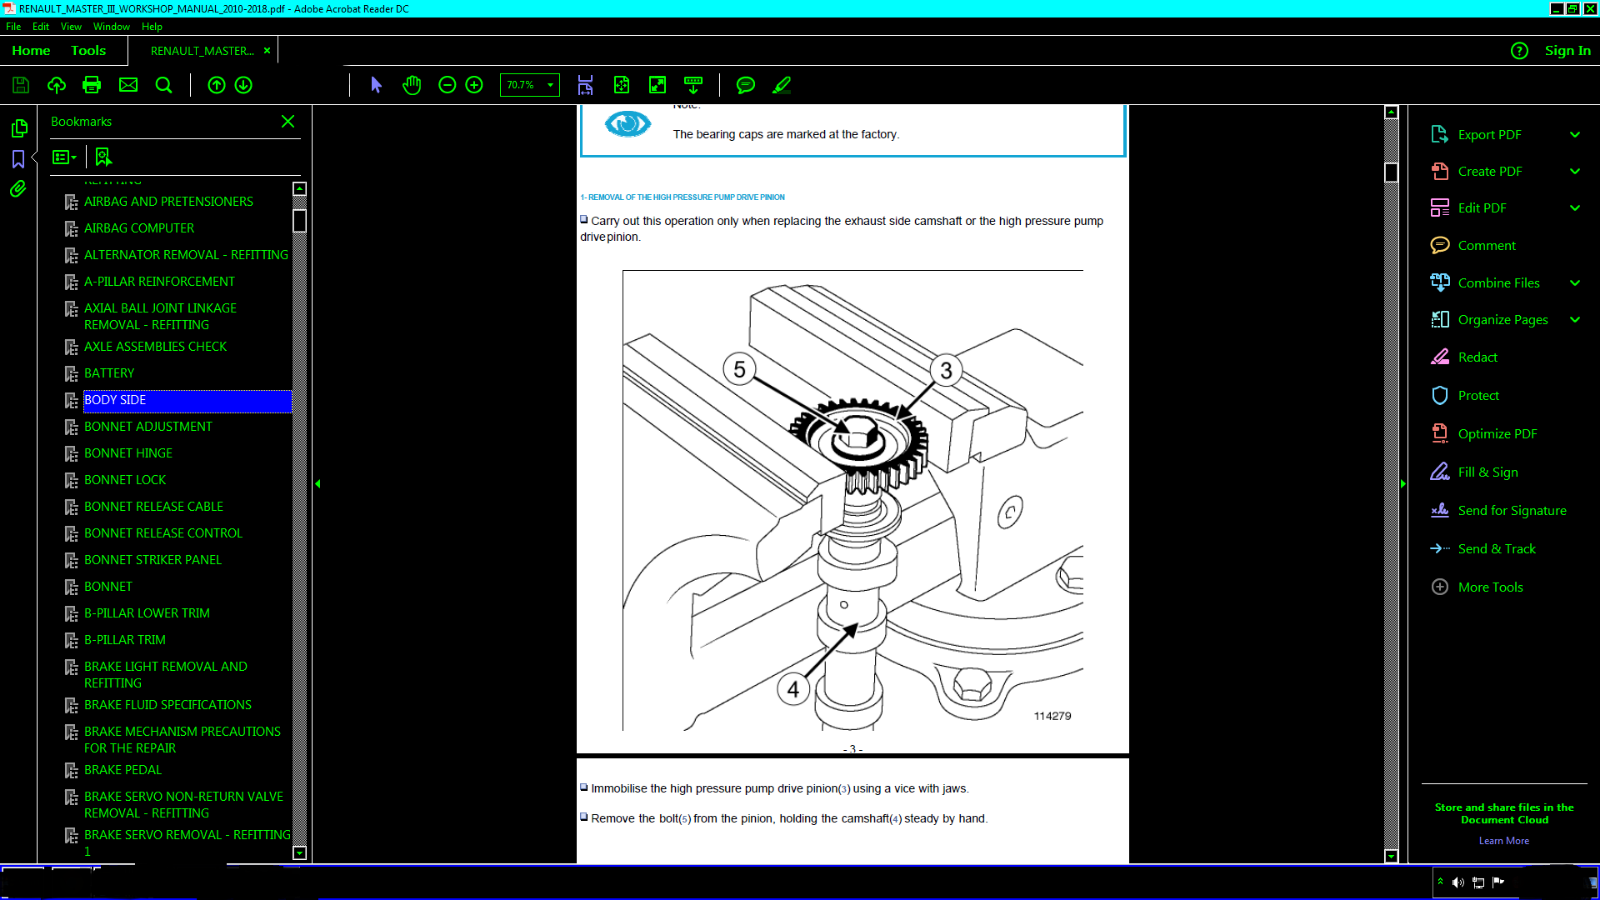
Task: Open the File menu
Action: (x=13, y=27)
